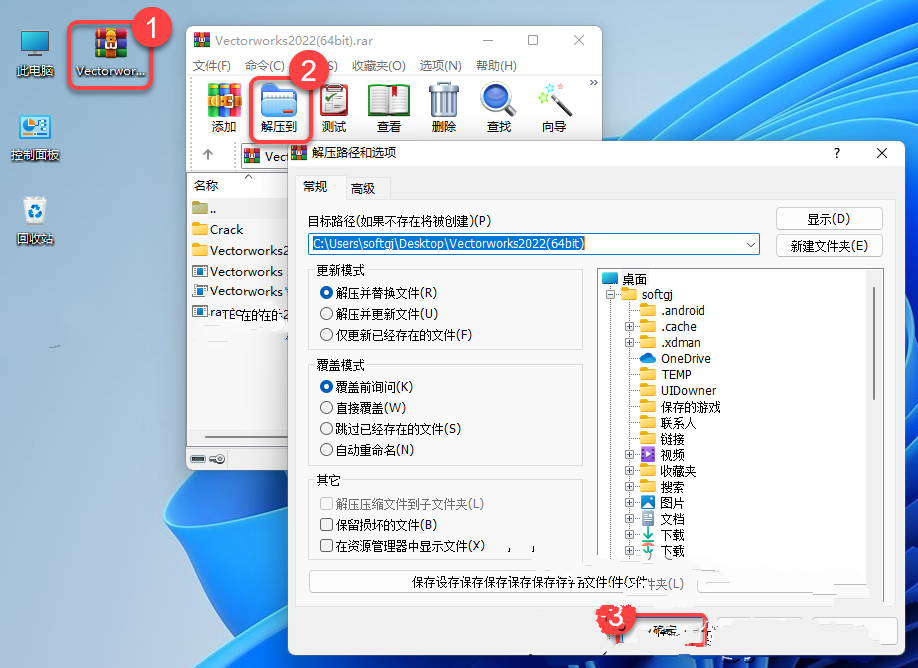The width and height of the screenshot is (918, 668).
Task: Select 覆盖前询问(K) radio button
Action: click(x=326, y=387)
